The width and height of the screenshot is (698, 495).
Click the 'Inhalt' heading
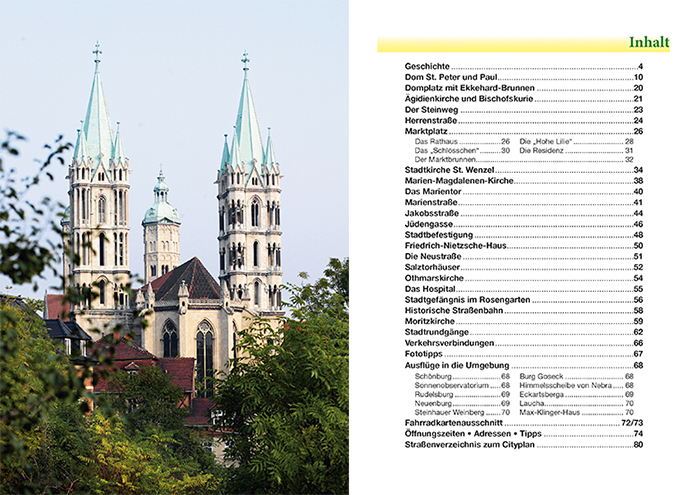click(x=649, y=42)
